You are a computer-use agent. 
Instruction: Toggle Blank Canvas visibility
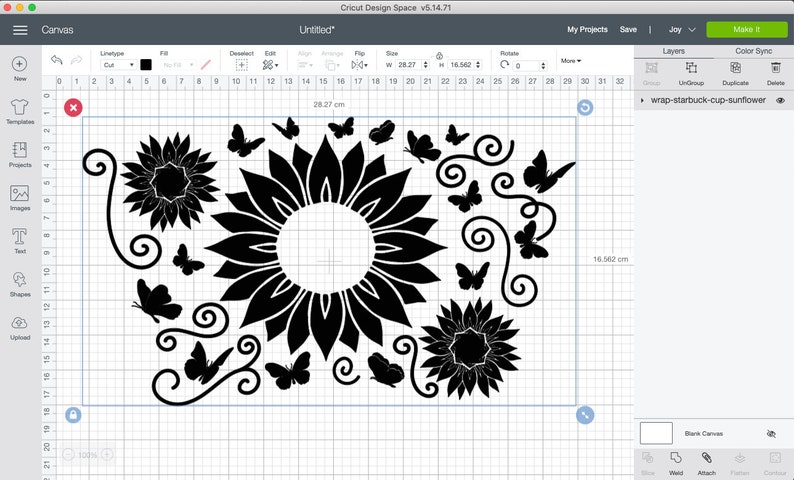771,434
